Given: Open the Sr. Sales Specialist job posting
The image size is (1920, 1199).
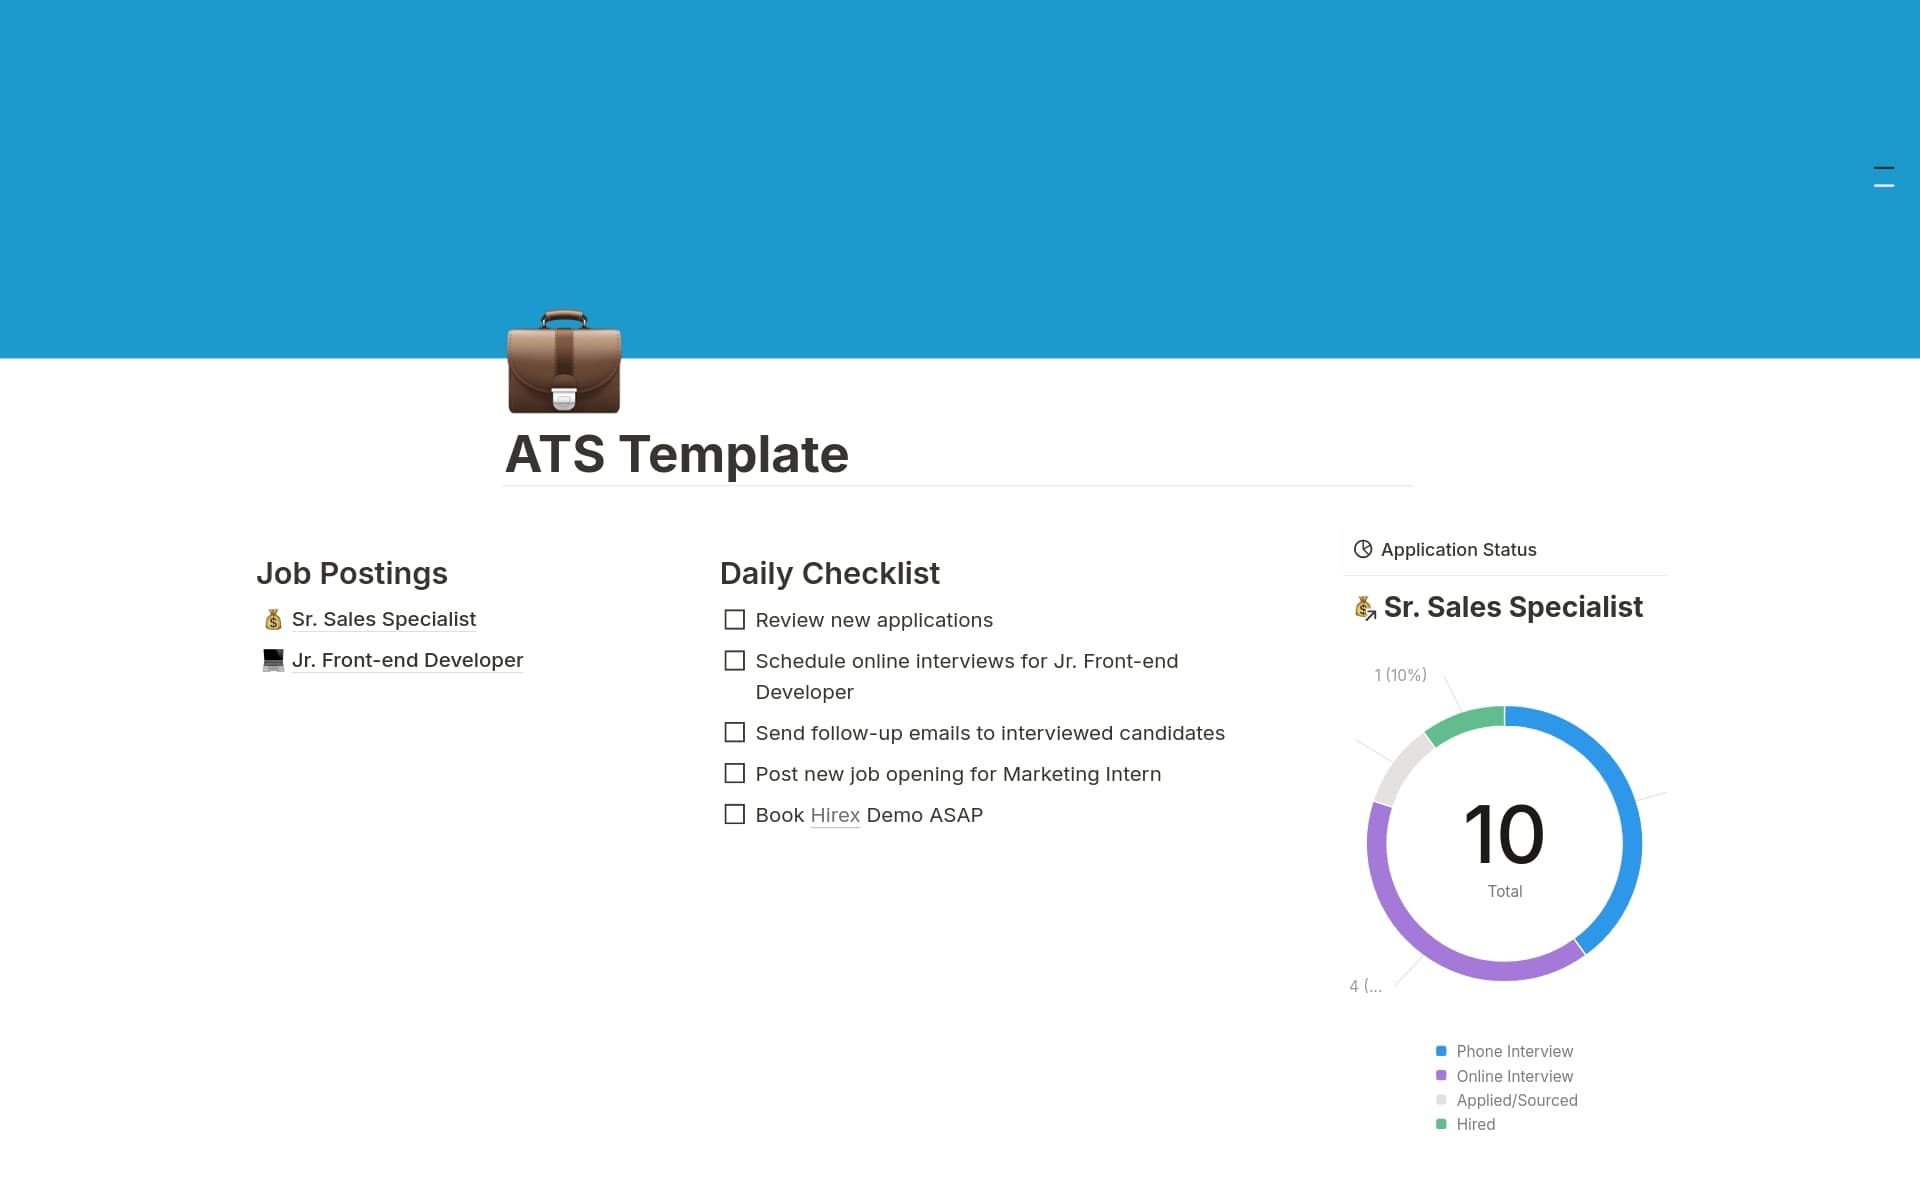Looking at the screenshot, I should point(384,620).
